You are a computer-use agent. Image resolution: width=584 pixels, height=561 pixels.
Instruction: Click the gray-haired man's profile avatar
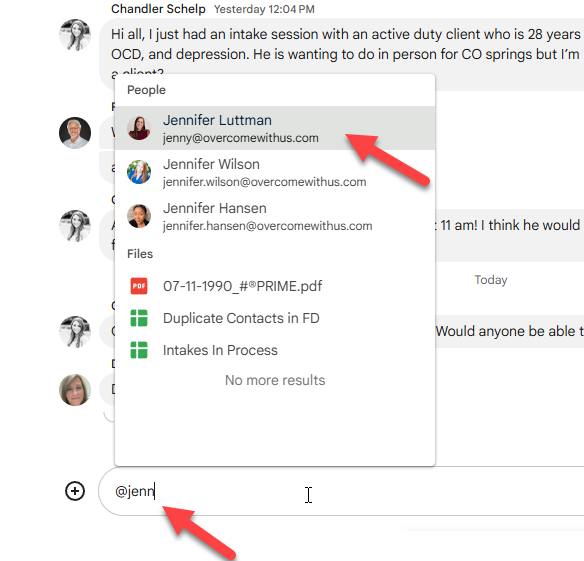(x=75, y=133)
